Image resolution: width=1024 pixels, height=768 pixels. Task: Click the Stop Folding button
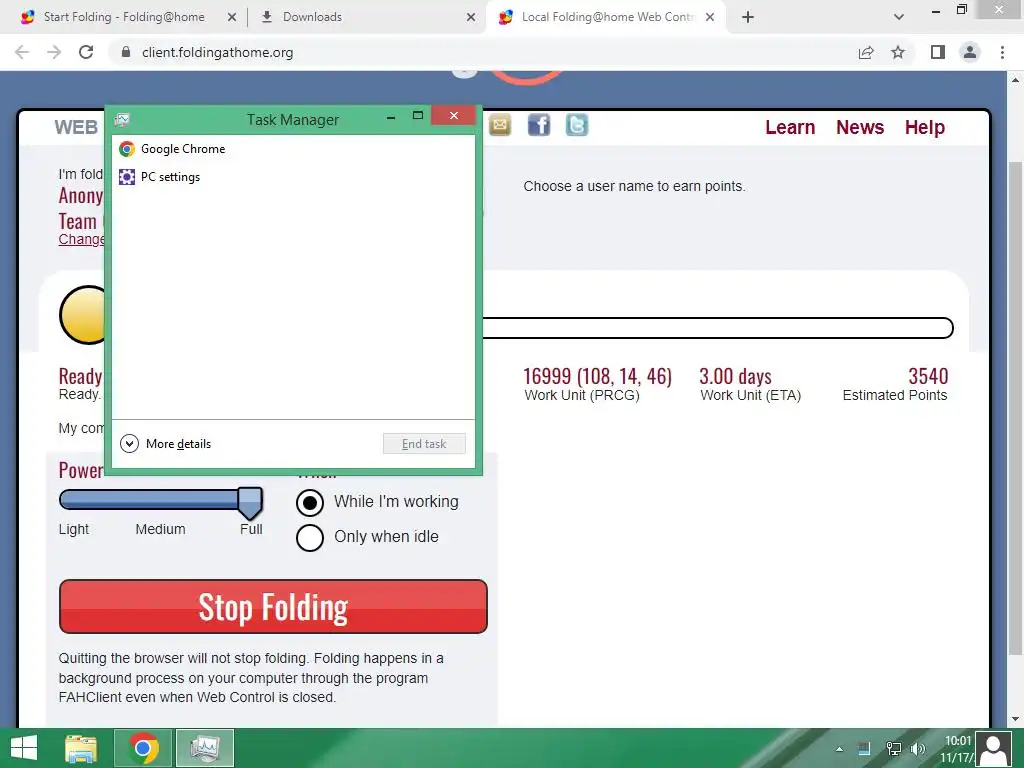point(273,607)
